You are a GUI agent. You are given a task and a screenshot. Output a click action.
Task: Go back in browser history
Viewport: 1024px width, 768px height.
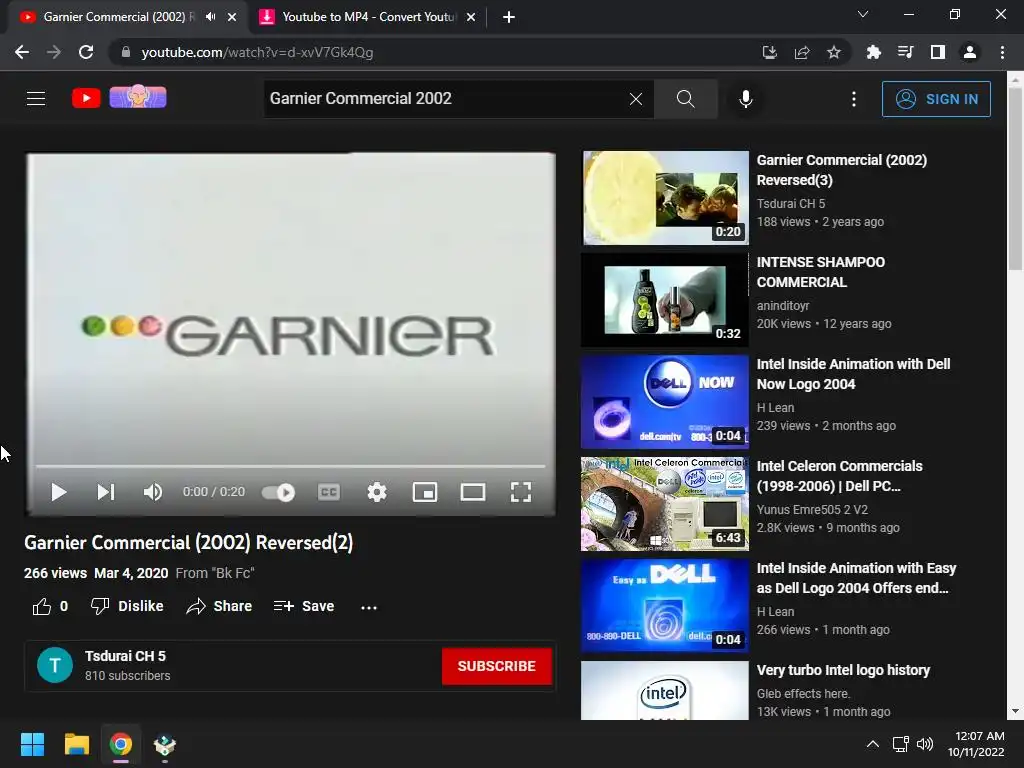tap(22, 52)
